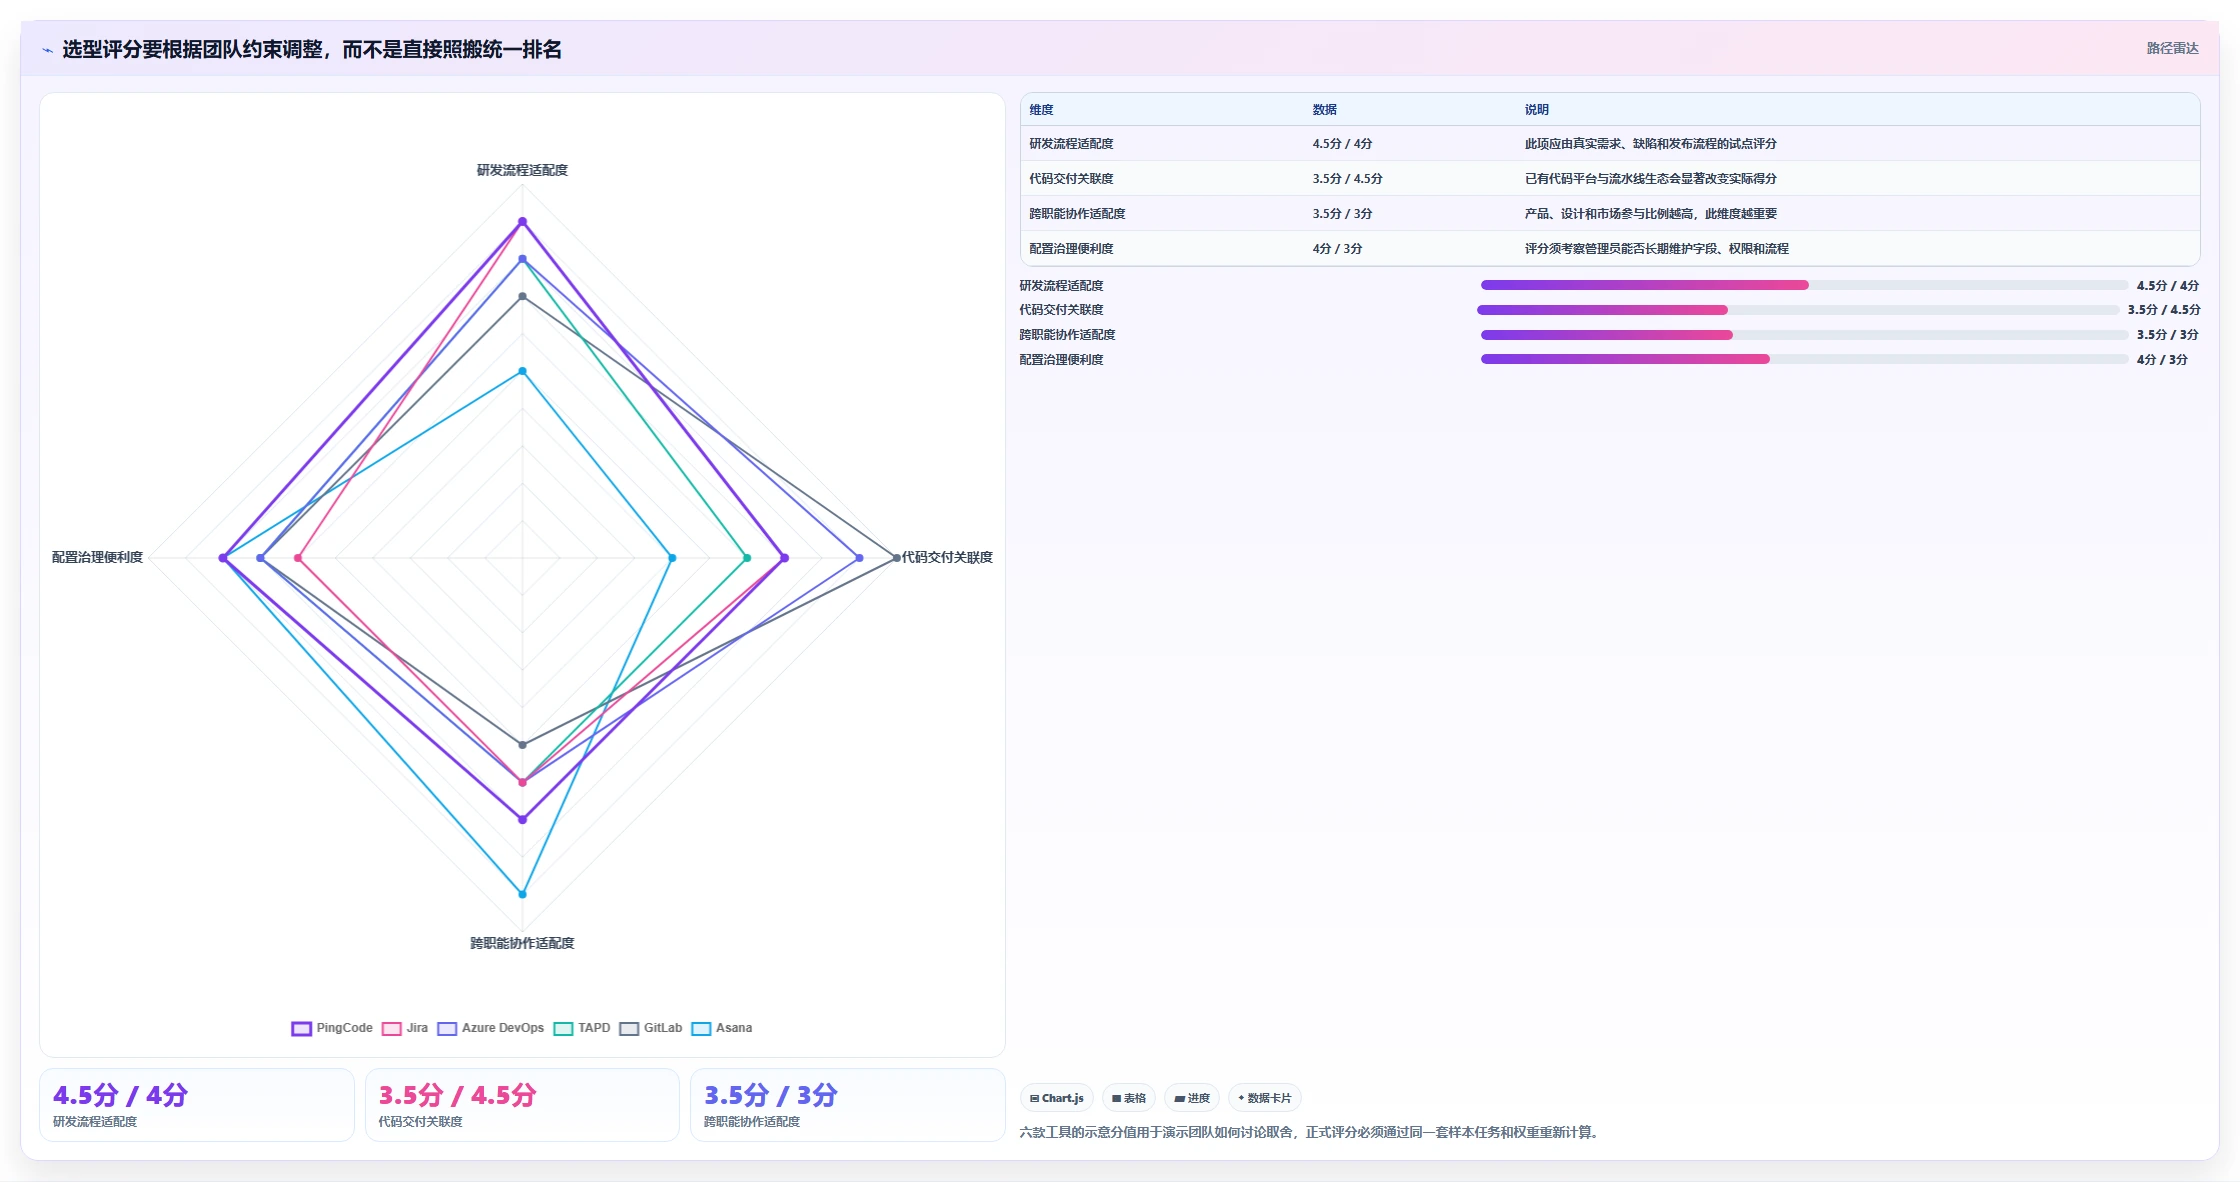
Task: Click table value 4分 / 3分
Action: pyautogui.click(x=1337, y=249)
